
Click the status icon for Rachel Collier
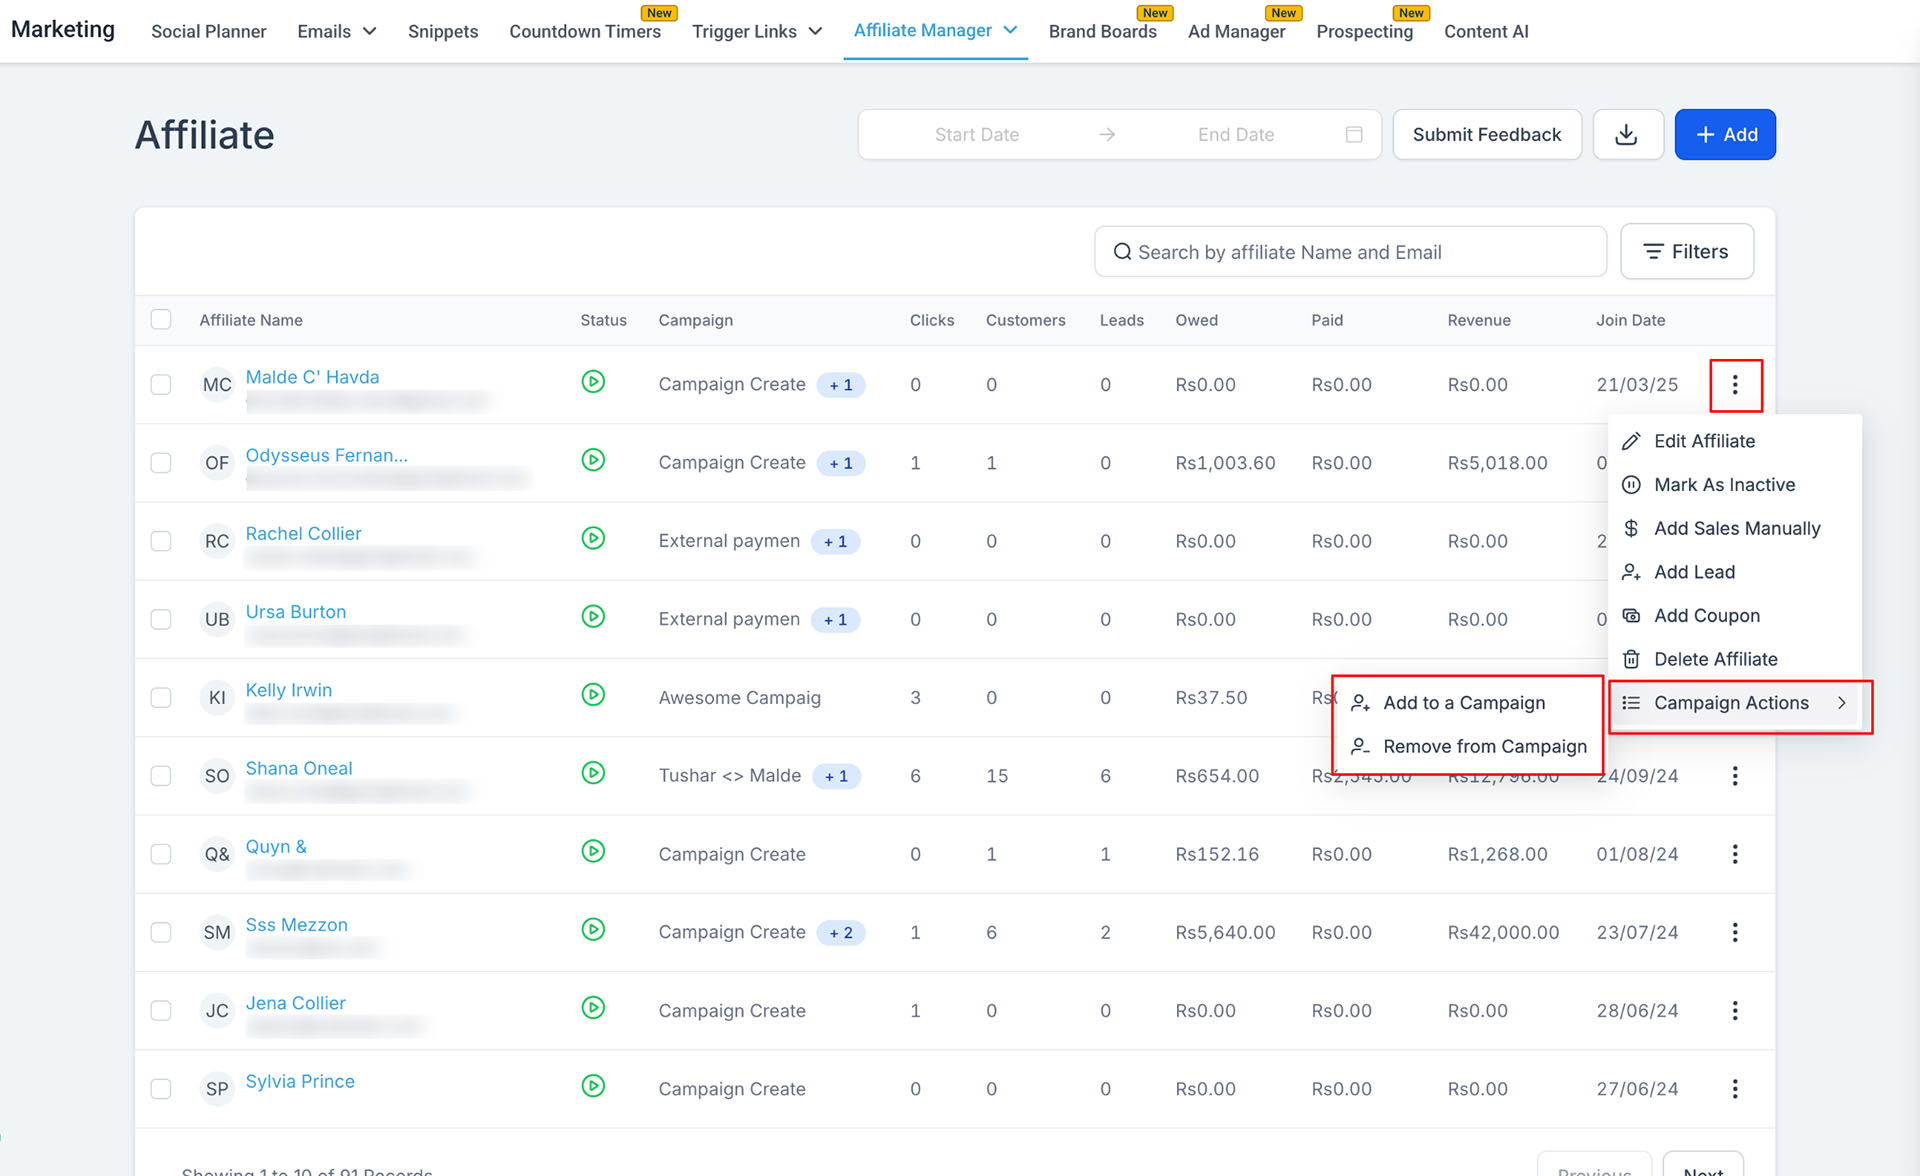593,538
